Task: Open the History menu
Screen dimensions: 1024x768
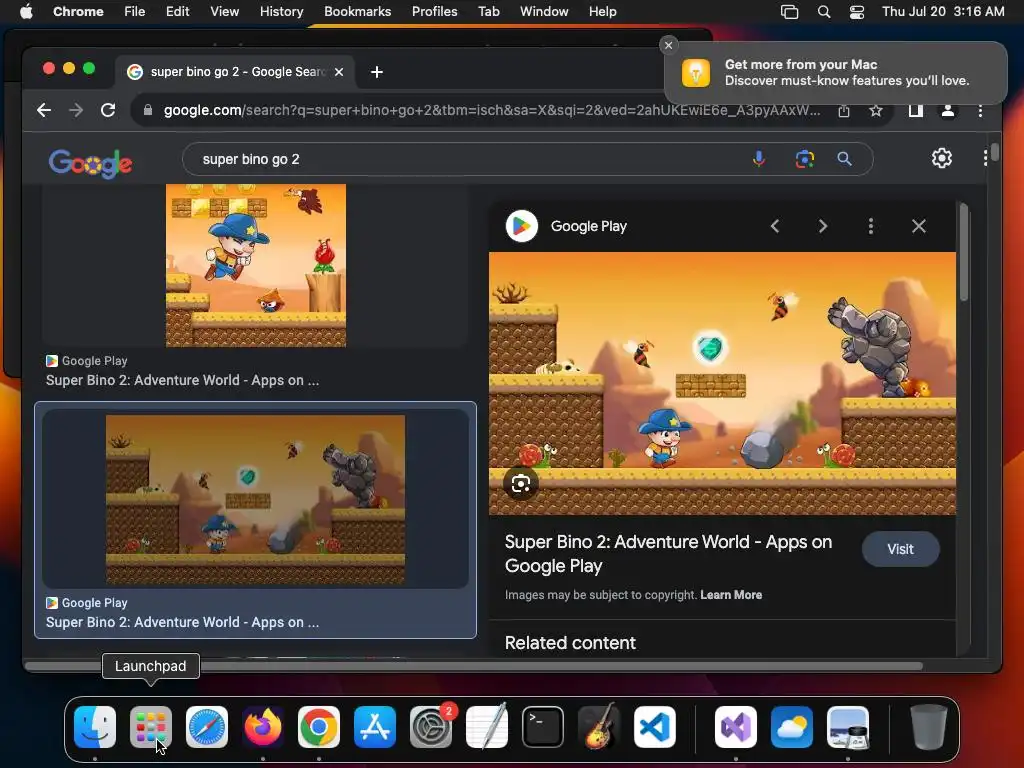Action: [x=281, y=11]
